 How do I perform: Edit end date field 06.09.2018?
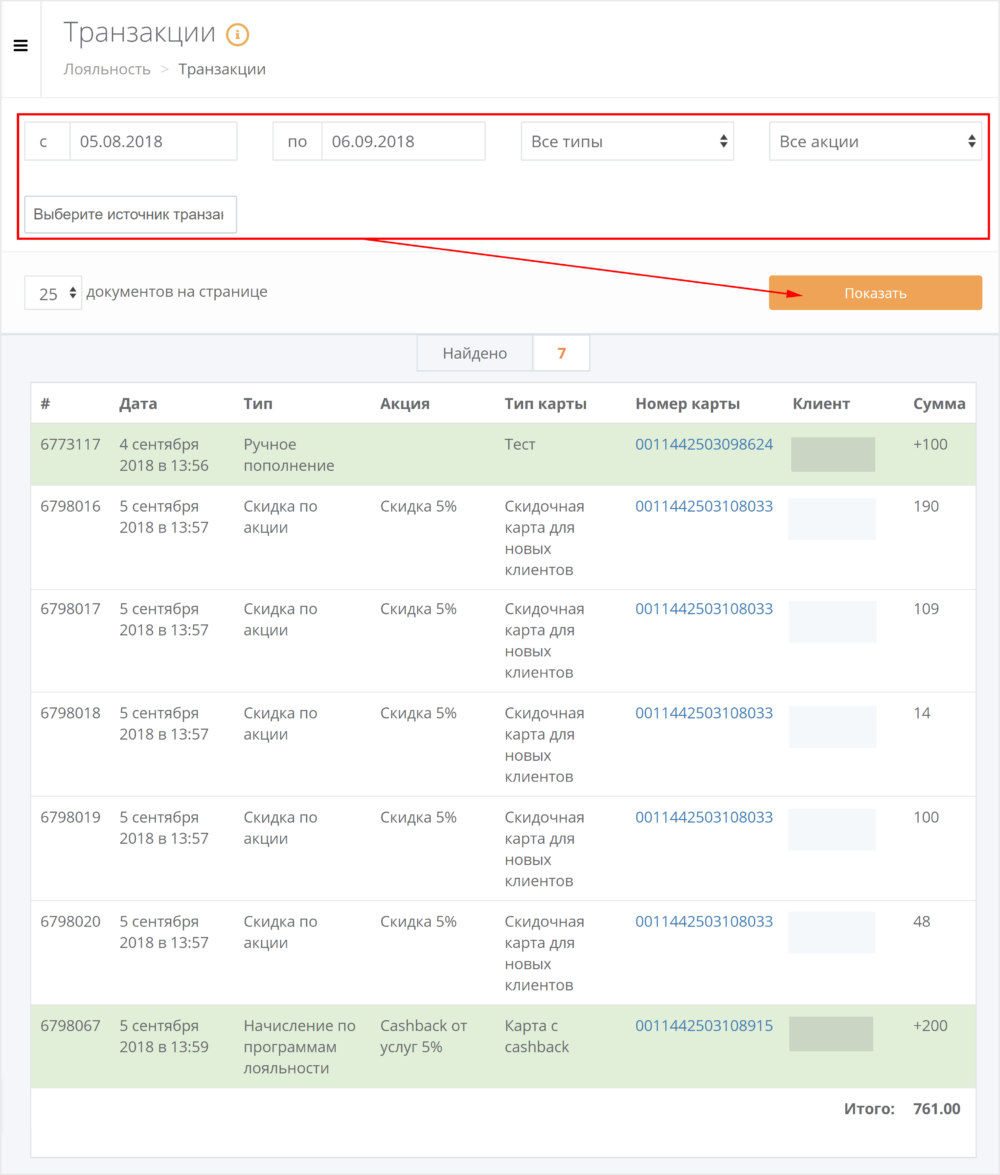[403, 142]
